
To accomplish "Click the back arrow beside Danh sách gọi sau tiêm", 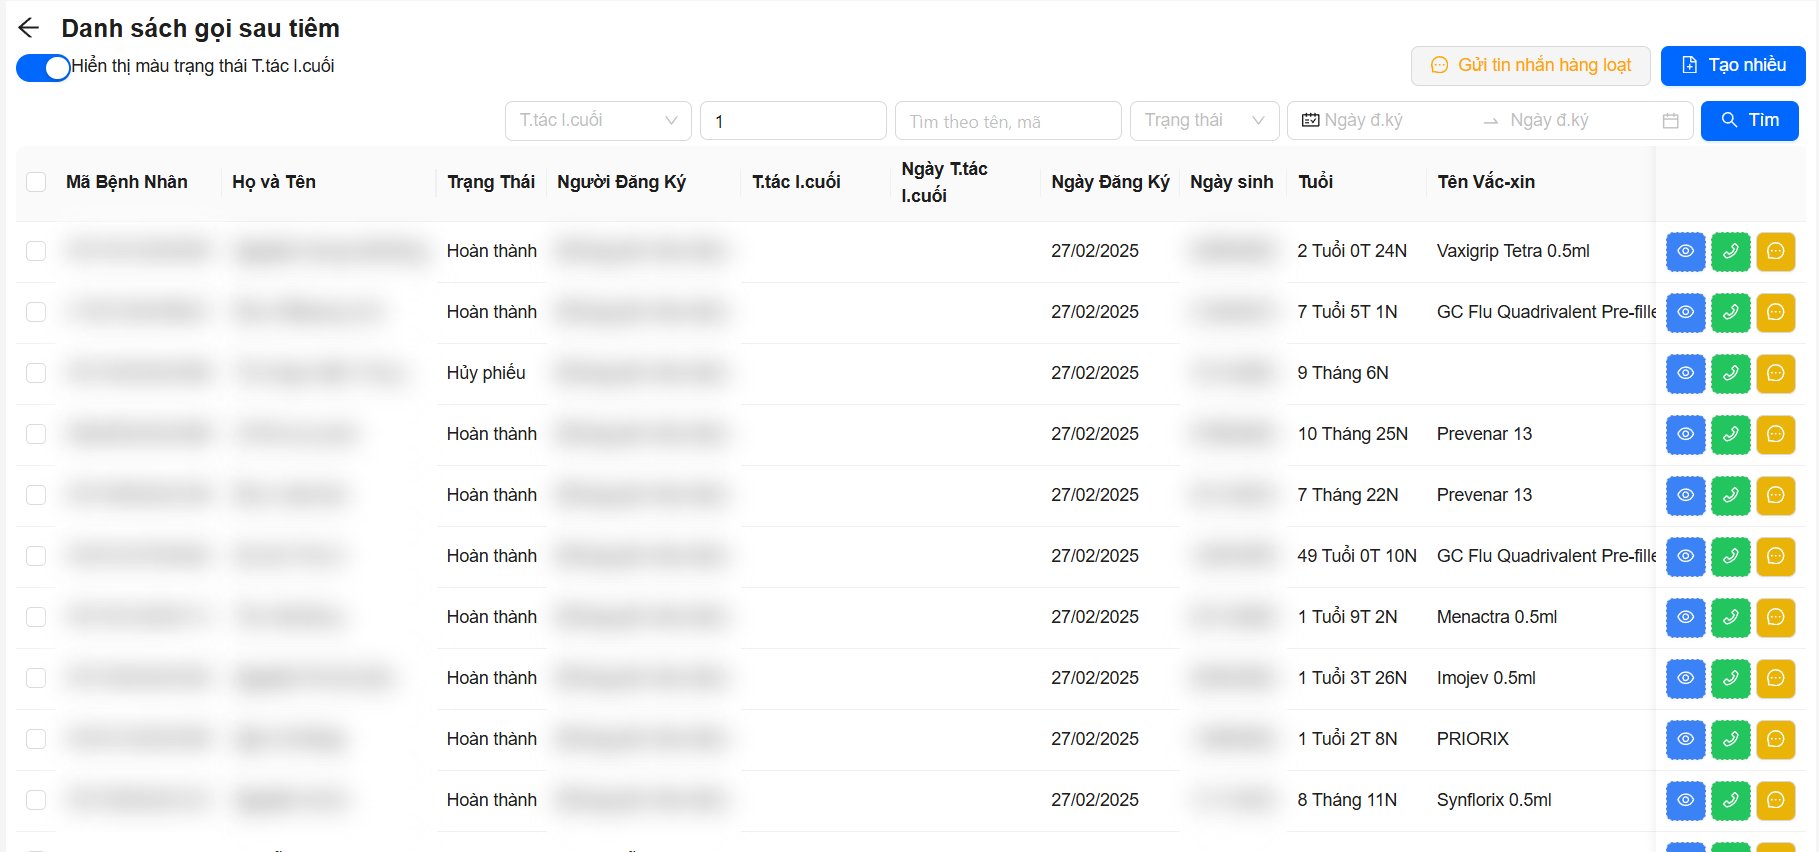I will coord(28,28).
